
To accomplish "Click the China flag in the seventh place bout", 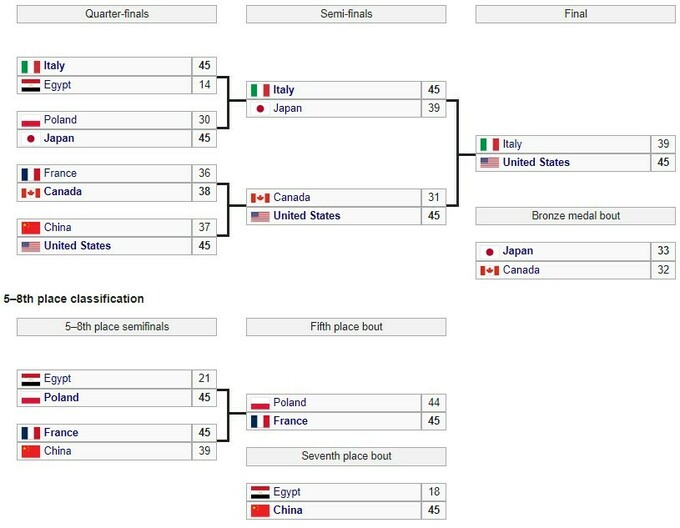I will click(x=260, y=511).
